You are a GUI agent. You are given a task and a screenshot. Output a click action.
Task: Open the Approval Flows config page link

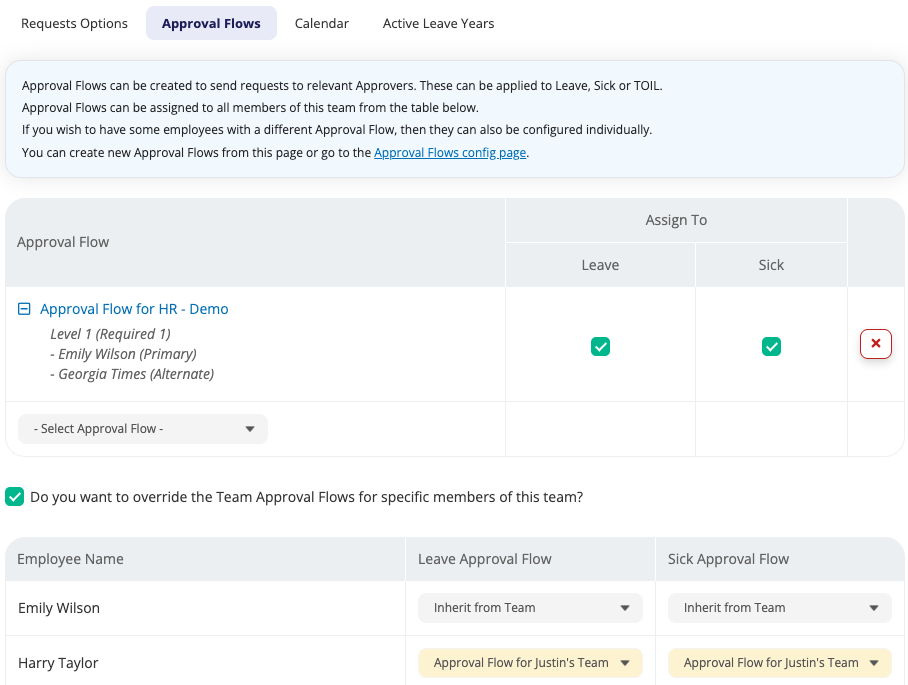450,153
